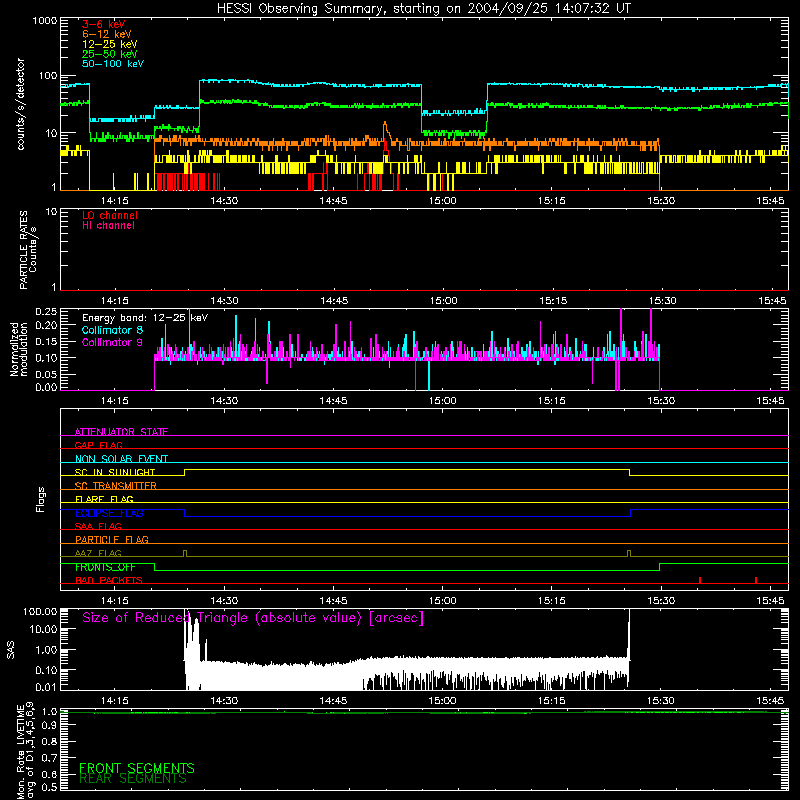The image size is (800, 800).
Task: Click the FRONT SEGMENTS legend label
Action: click(x=137, y=768)
